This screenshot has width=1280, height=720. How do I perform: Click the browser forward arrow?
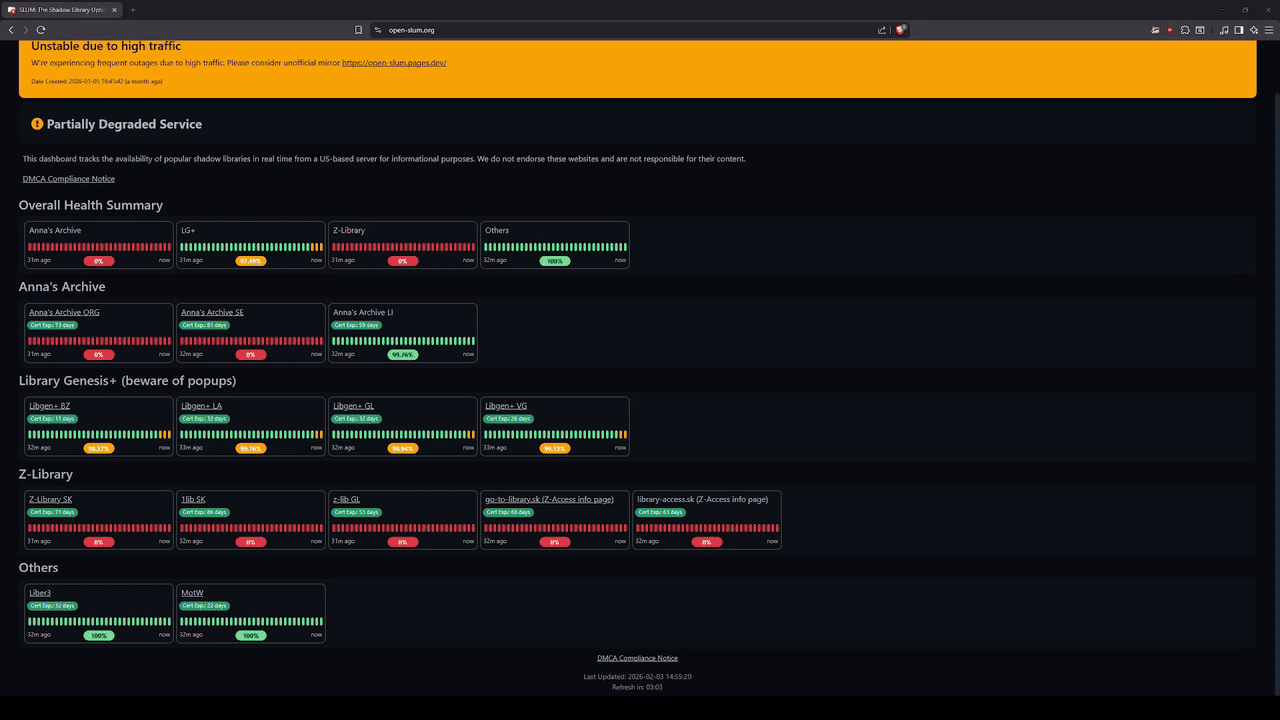[x=26, y=30]
